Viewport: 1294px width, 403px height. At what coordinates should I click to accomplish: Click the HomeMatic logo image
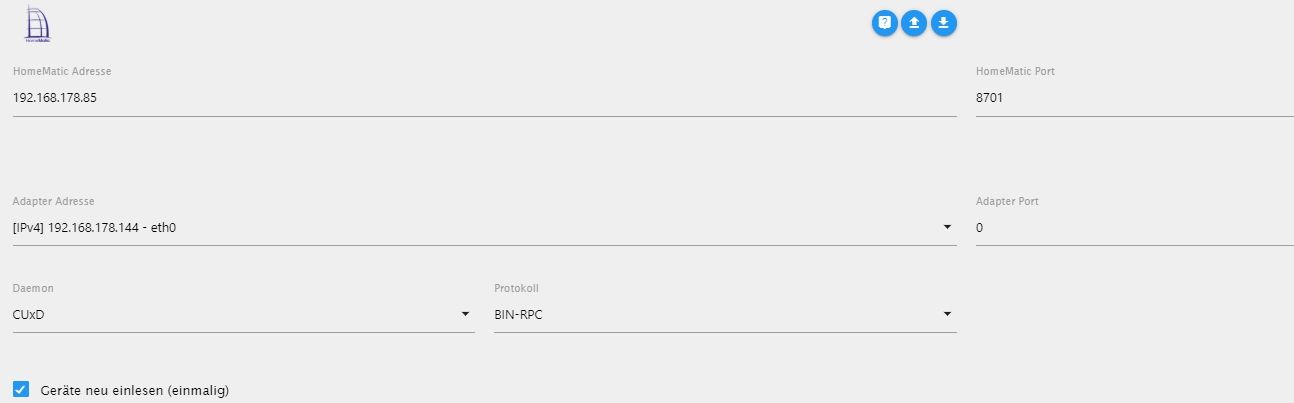point(37,24)
